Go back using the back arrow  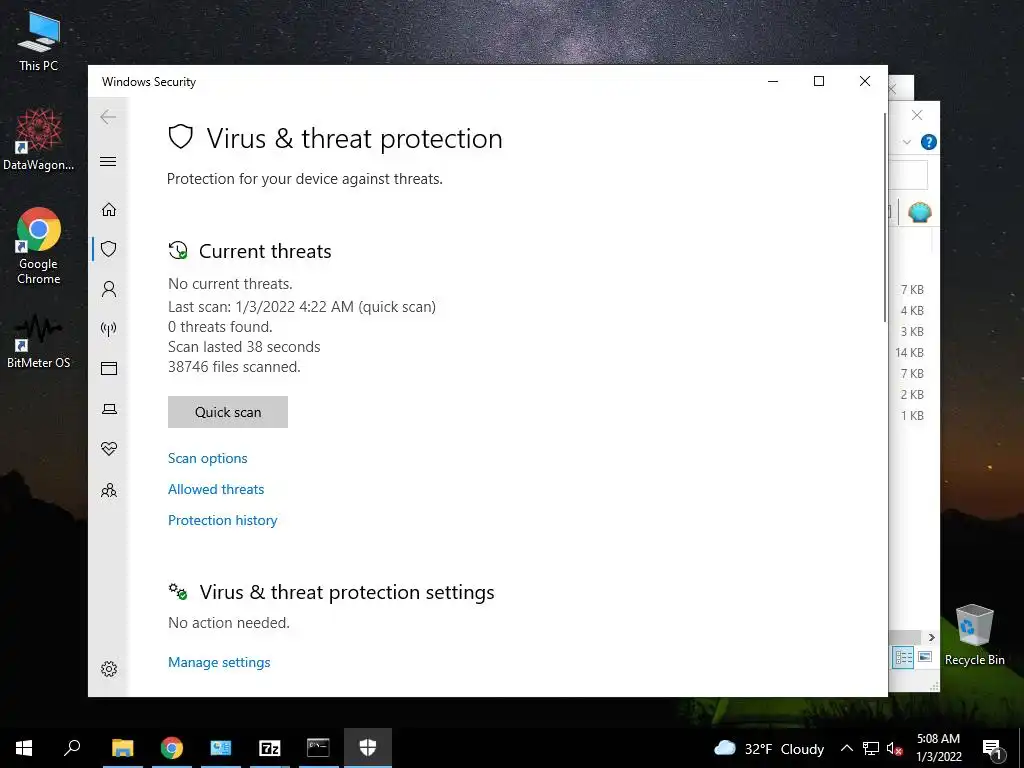pyautogui.click(x=108, y=117)
